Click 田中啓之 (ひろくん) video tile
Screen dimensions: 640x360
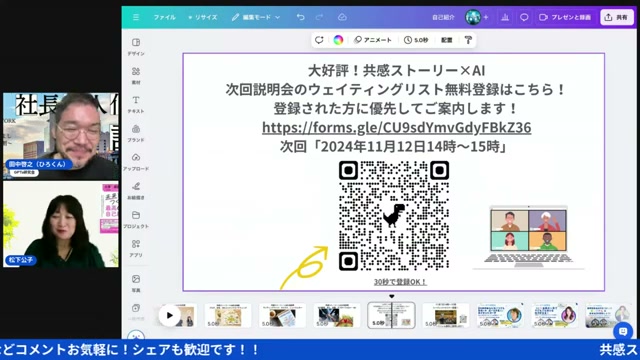pos(61,136)
